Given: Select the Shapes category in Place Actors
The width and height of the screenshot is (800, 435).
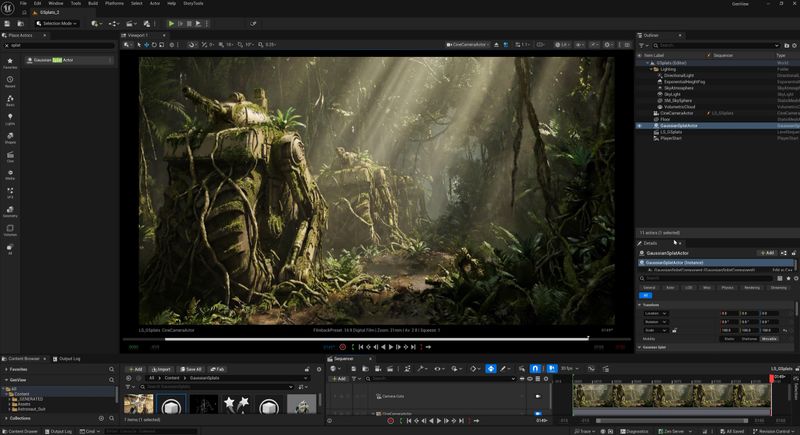Looking at the screenshot, I should coord(10,138).
